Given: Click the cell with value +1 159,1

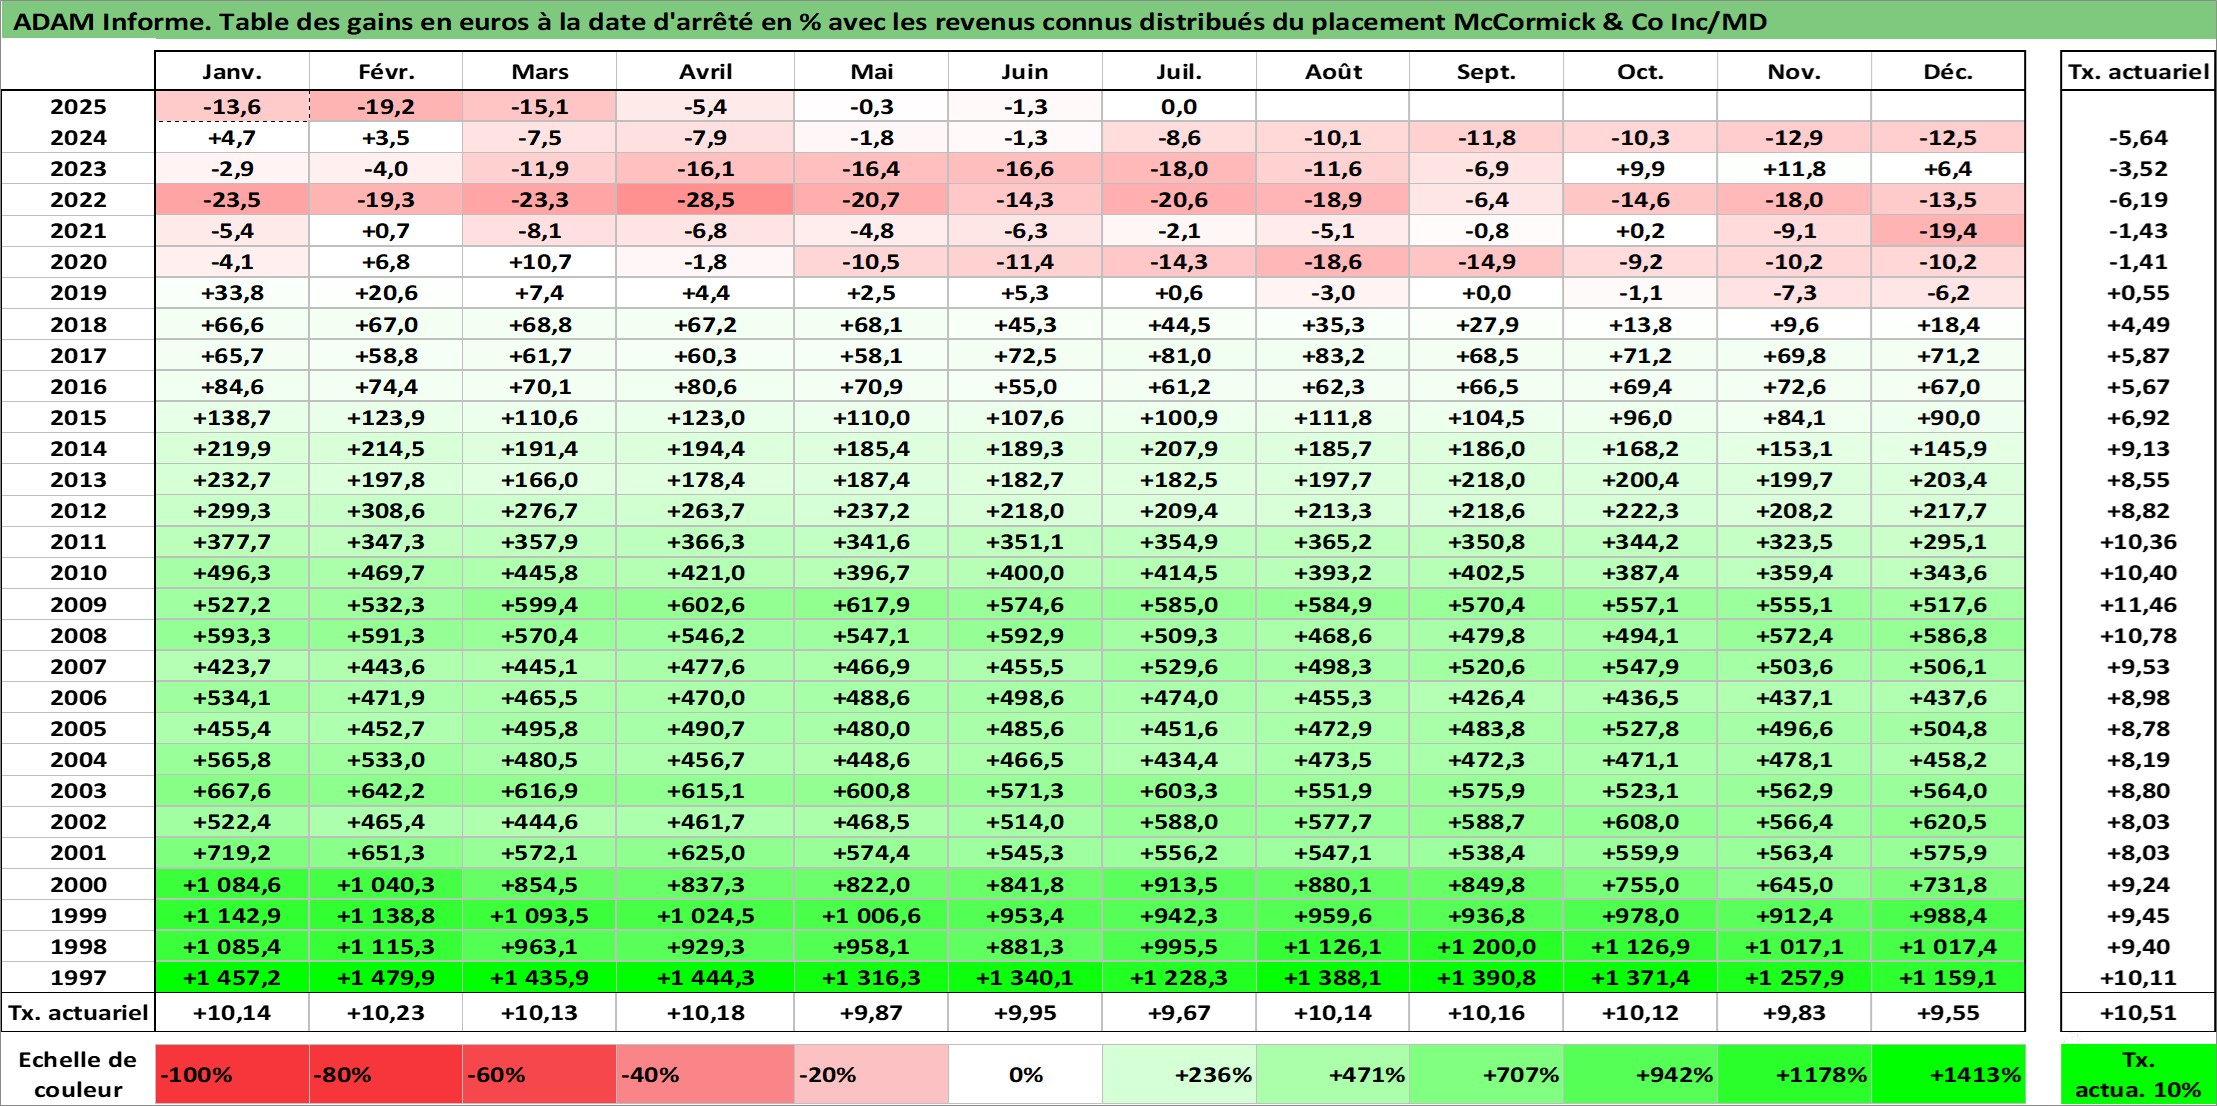Looking at the screenshot, I should [1948, 977].
